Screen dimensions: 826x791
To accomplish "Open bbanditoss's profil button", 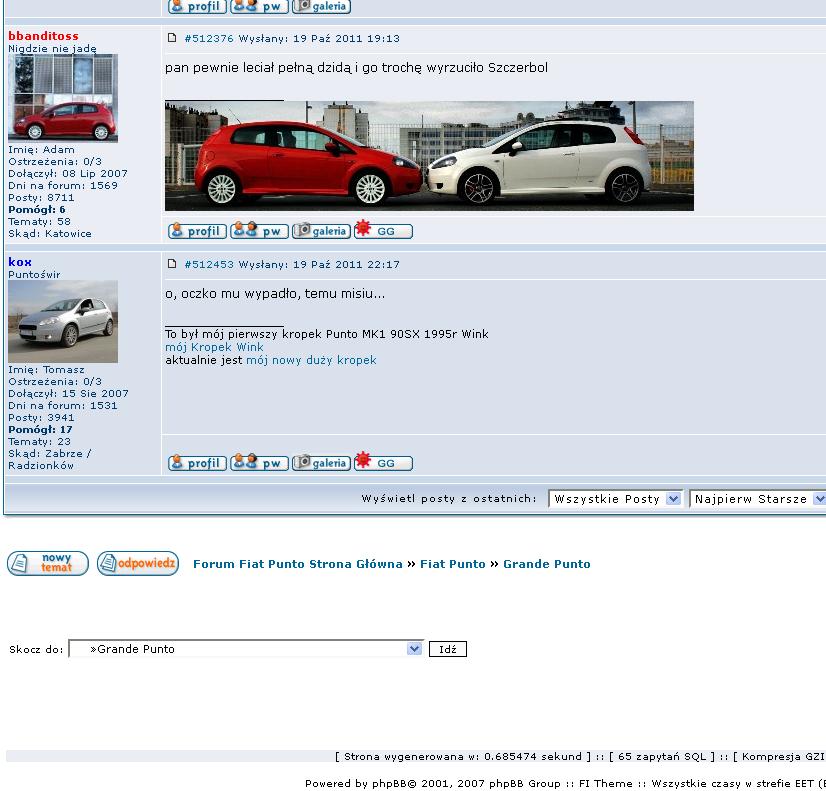I will [197, 231].
